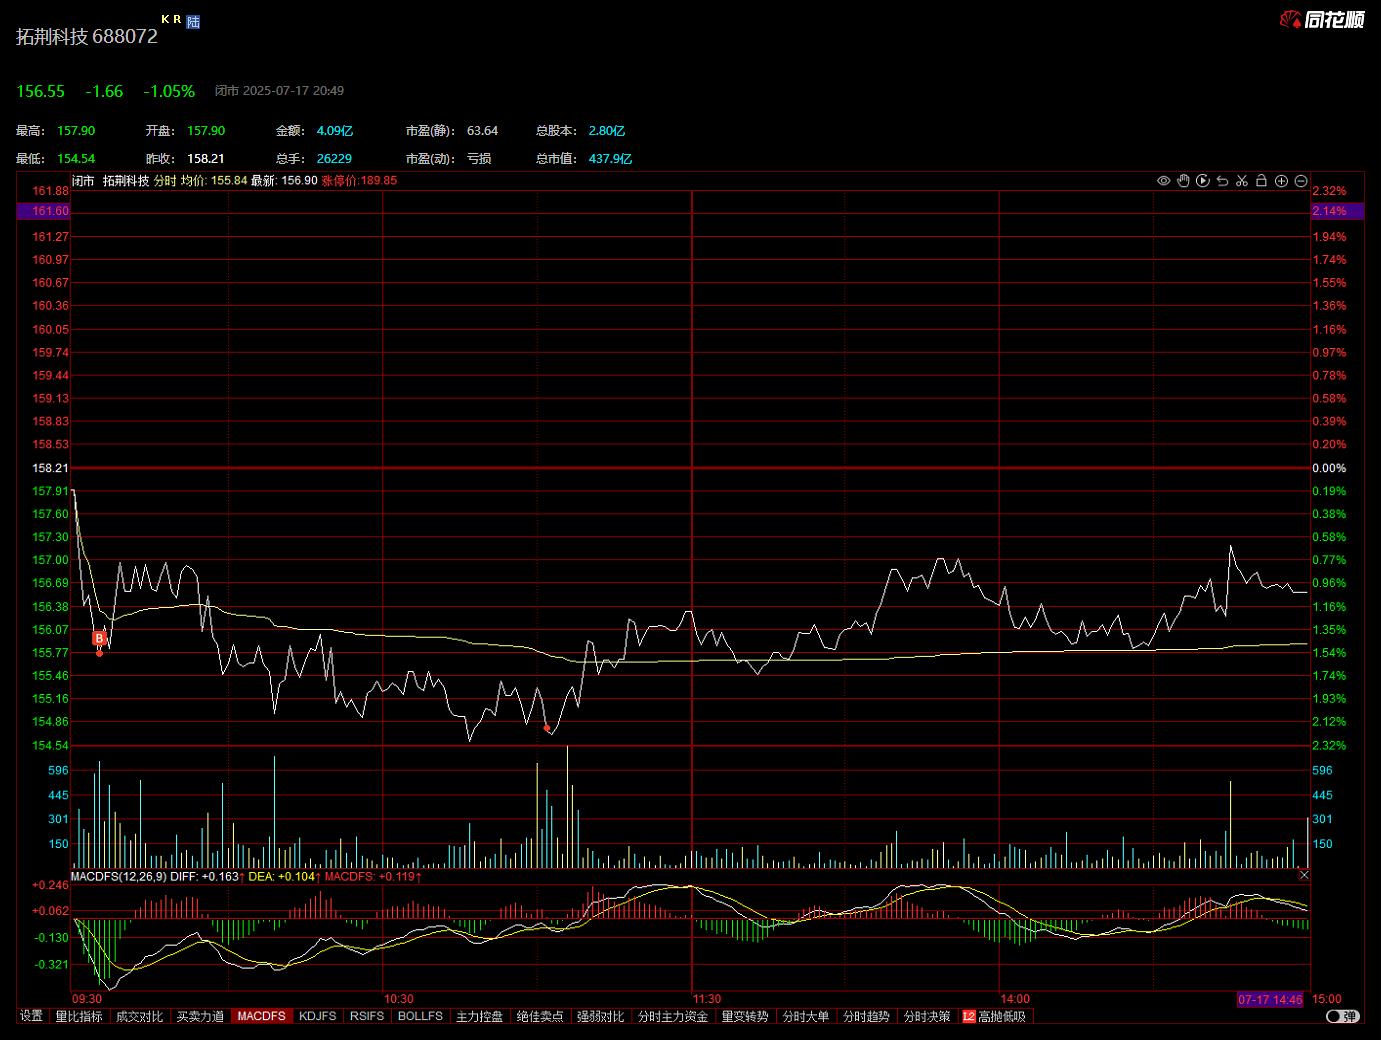Click the 14:00 time axis label
The height and width of the screenshot is (1040, 1381).
click(x=1015, y=999)
